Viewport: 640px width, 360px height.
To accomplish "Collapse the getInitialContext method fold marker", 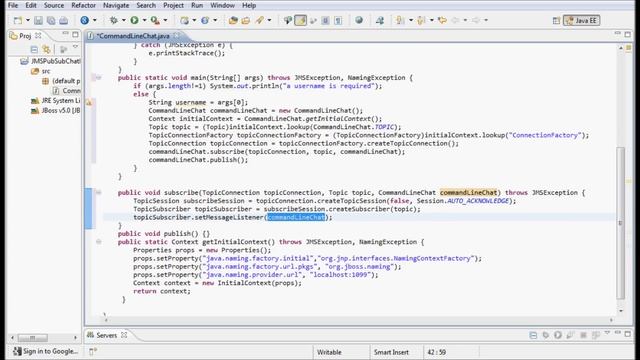I will [98, 242].
